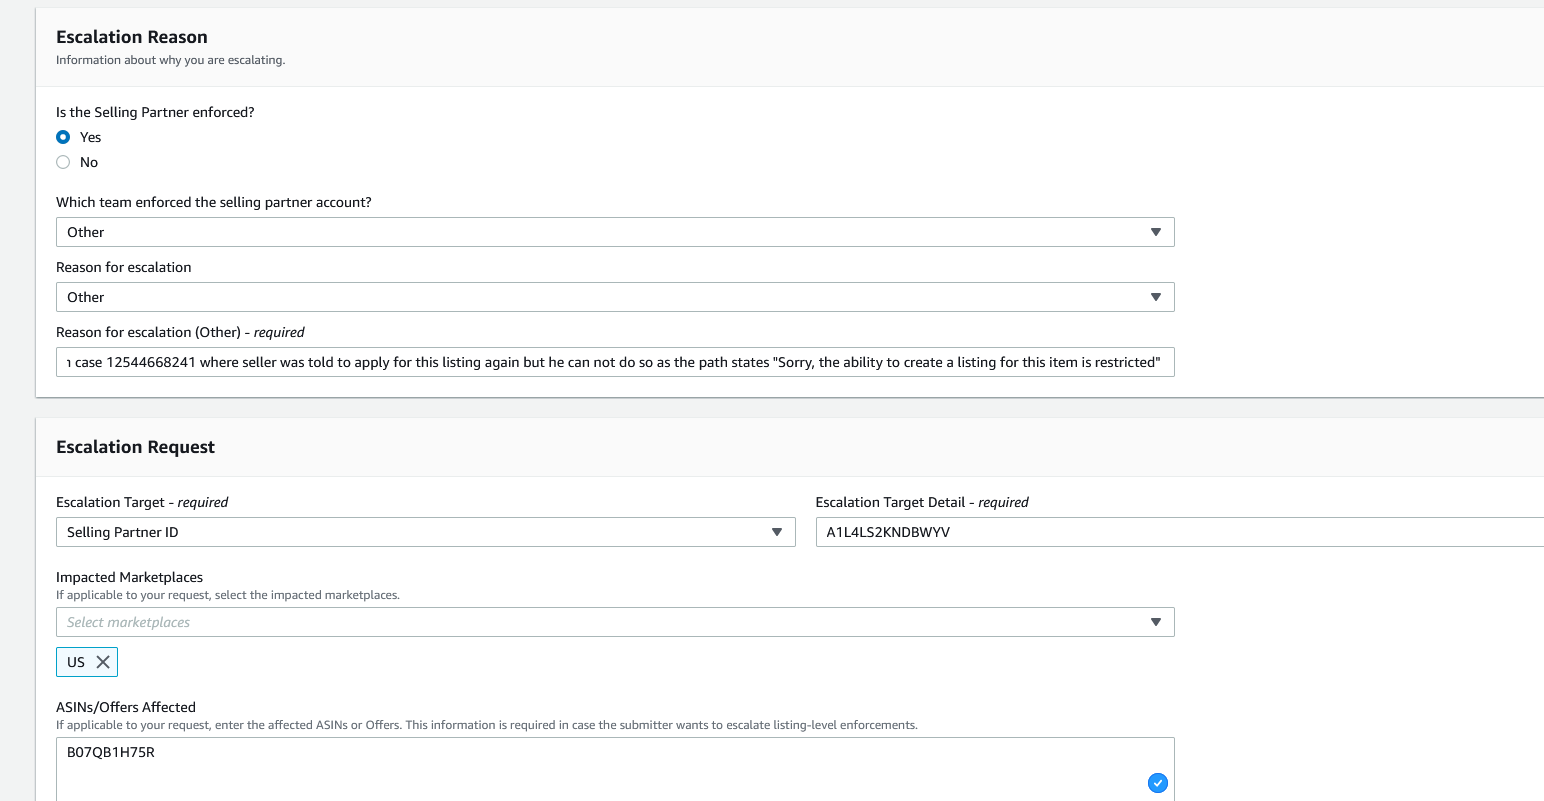The height and width of the screenshot is (801, 1544).
Task: Click the Escalation Target Detail field
Action: 1180,532
